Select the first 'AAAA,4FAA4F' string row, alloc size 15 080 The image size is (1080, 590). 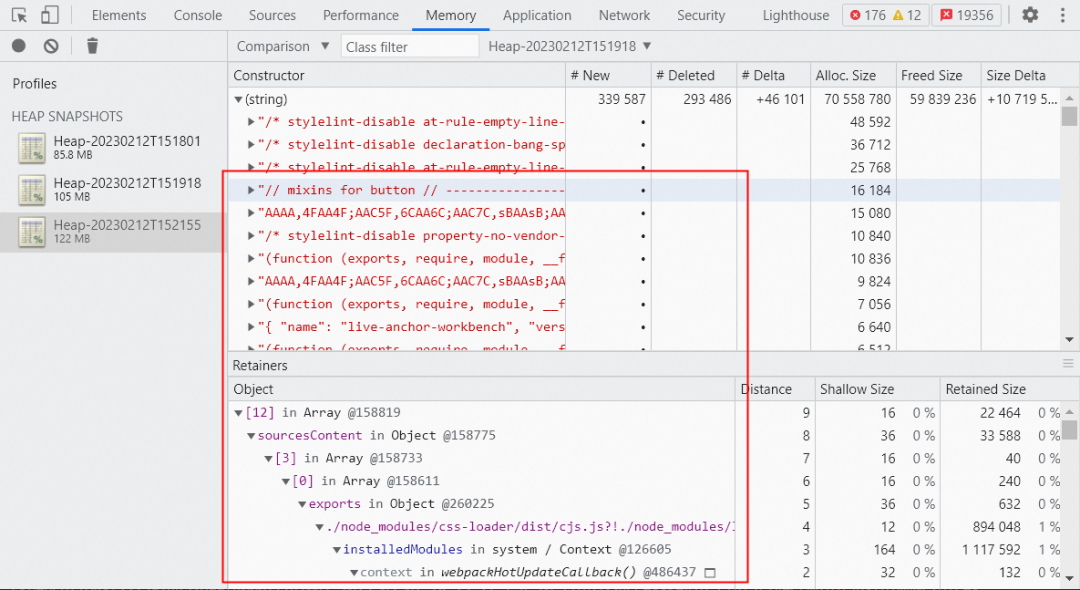click(x=643, y=213)
